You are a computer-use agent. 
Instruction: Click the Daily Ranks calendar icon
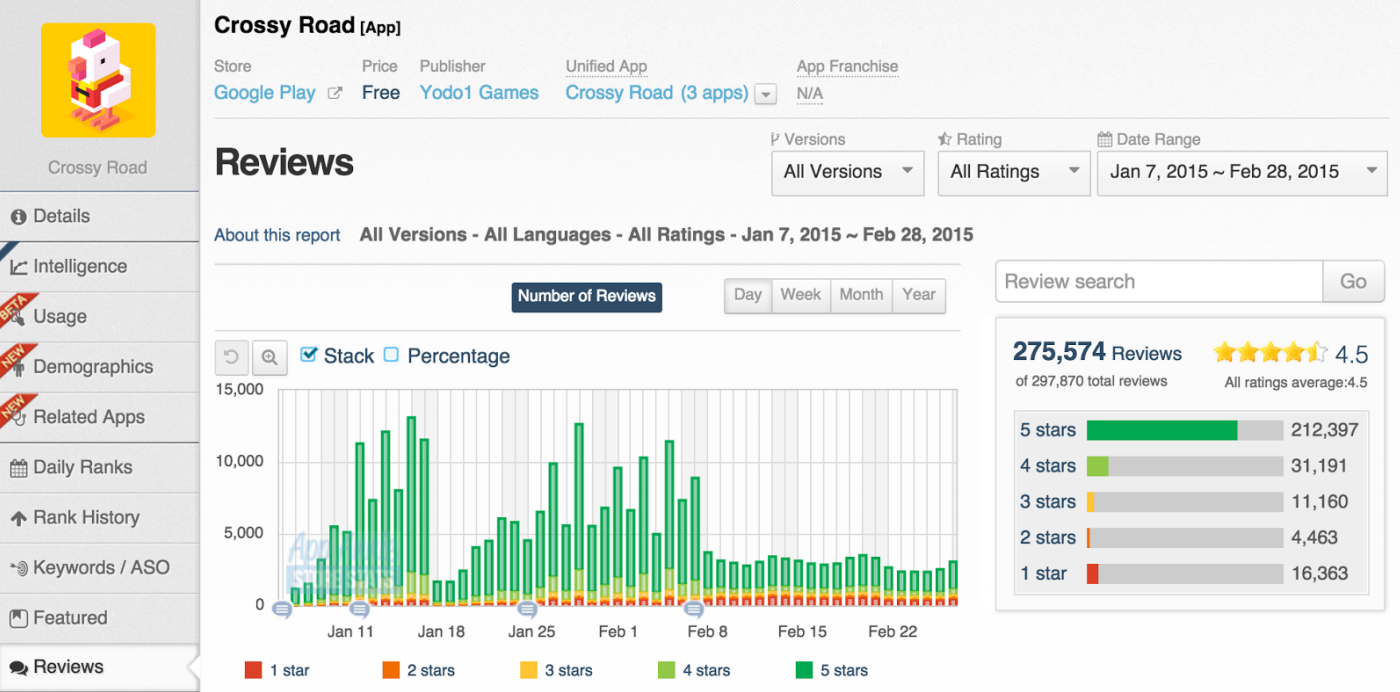(18, 468)
